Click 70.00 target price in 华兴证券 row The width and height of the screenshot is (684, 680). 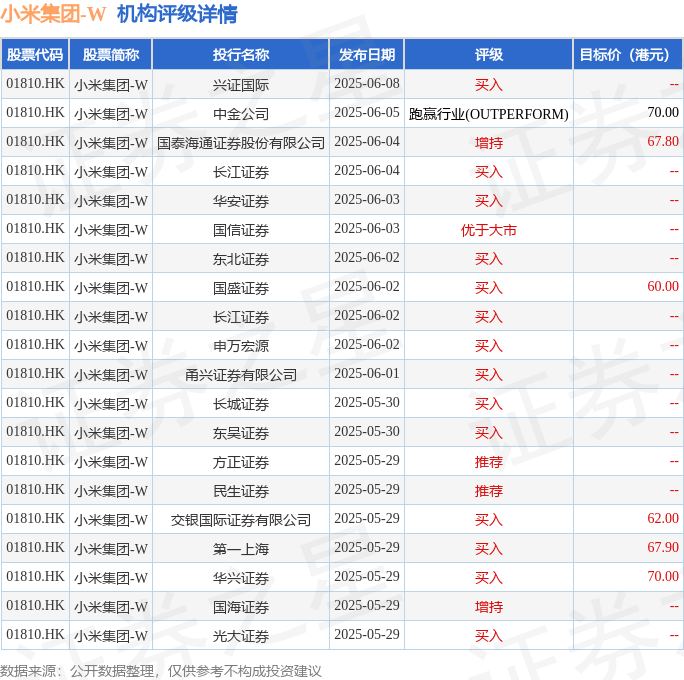click(663, 576)
